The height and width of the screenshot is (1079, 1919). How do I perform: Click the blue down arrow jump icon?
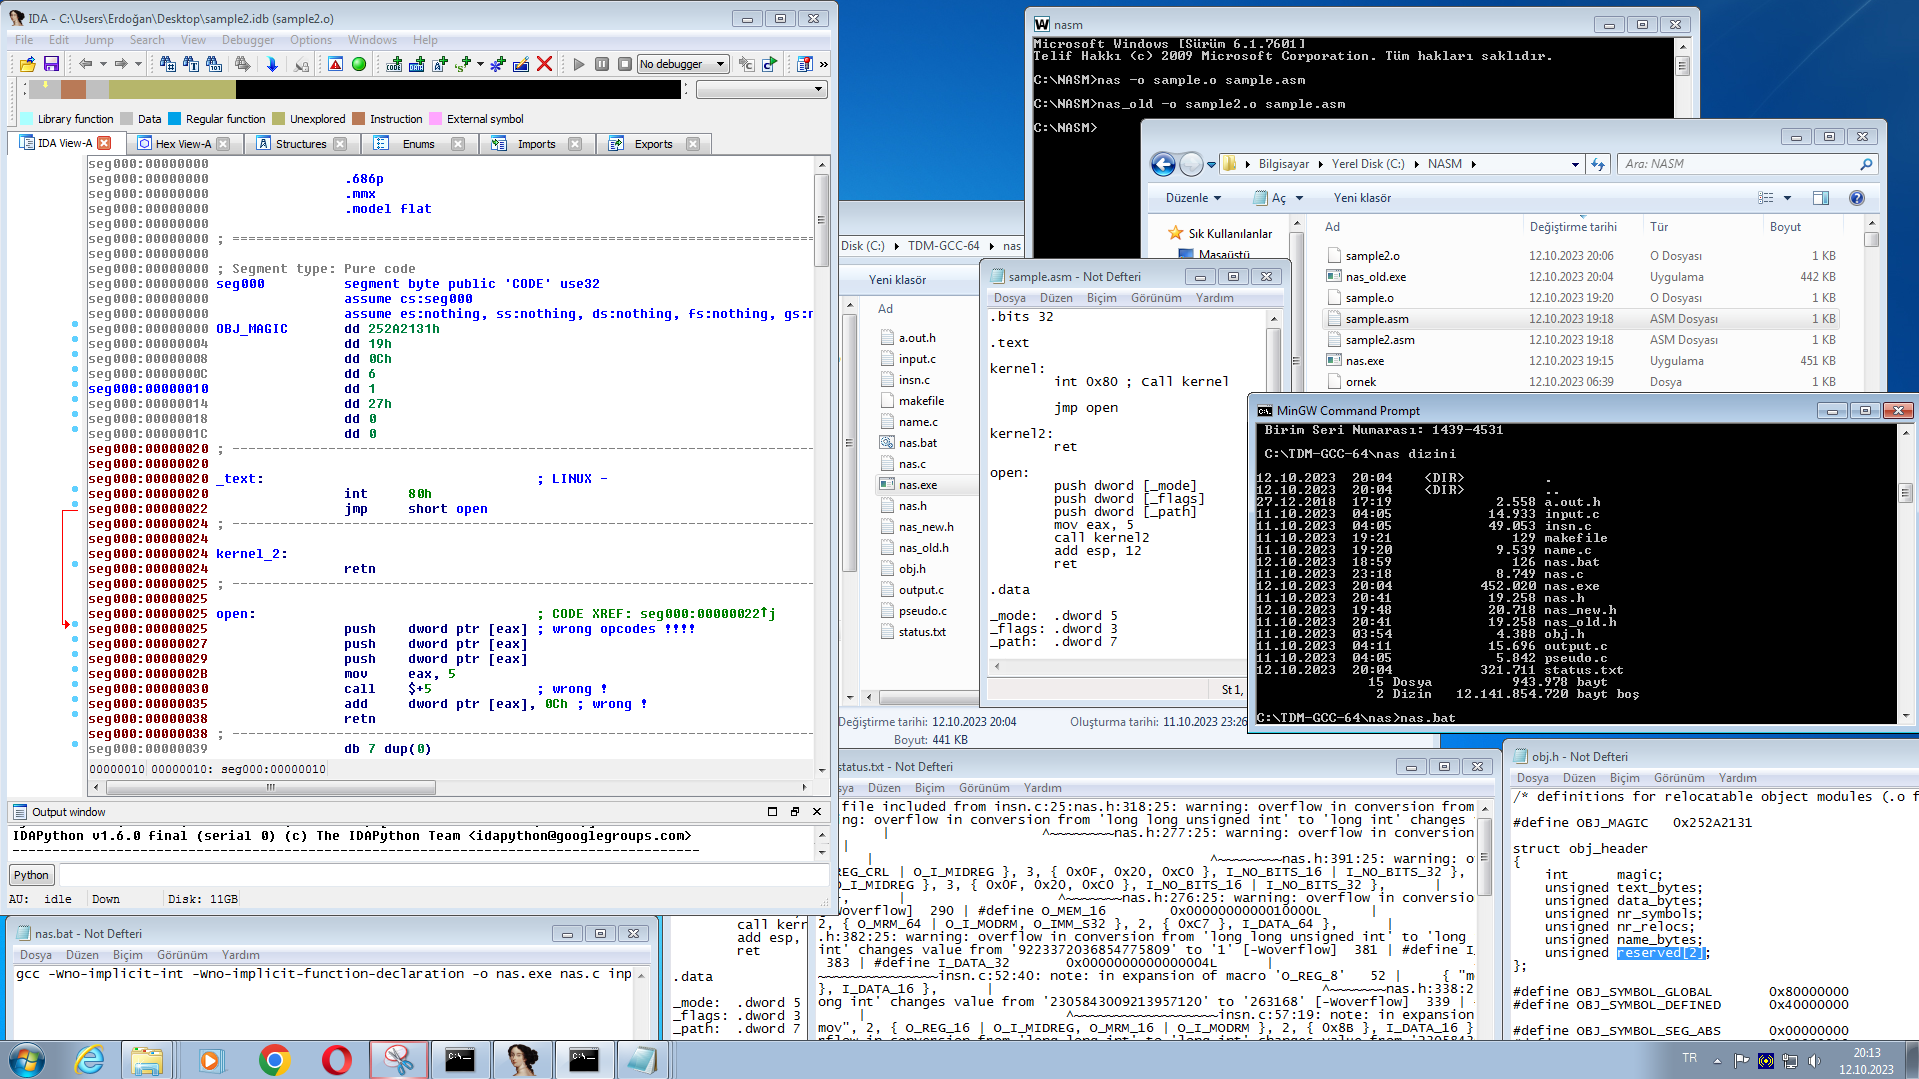pos(272,64)
